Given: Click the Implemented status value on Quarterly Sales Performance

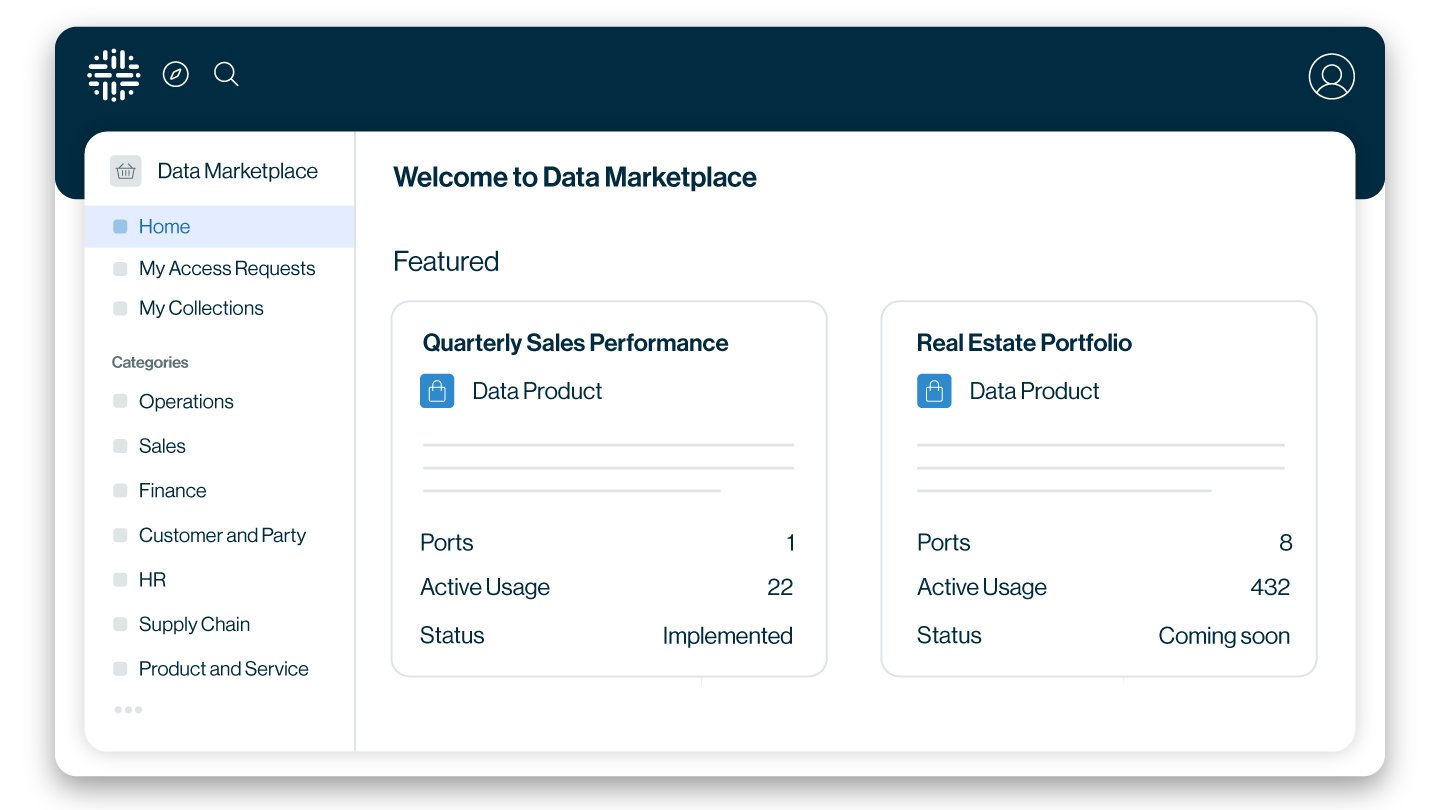Looking at the screenshot, I should (x=727, y=635).
